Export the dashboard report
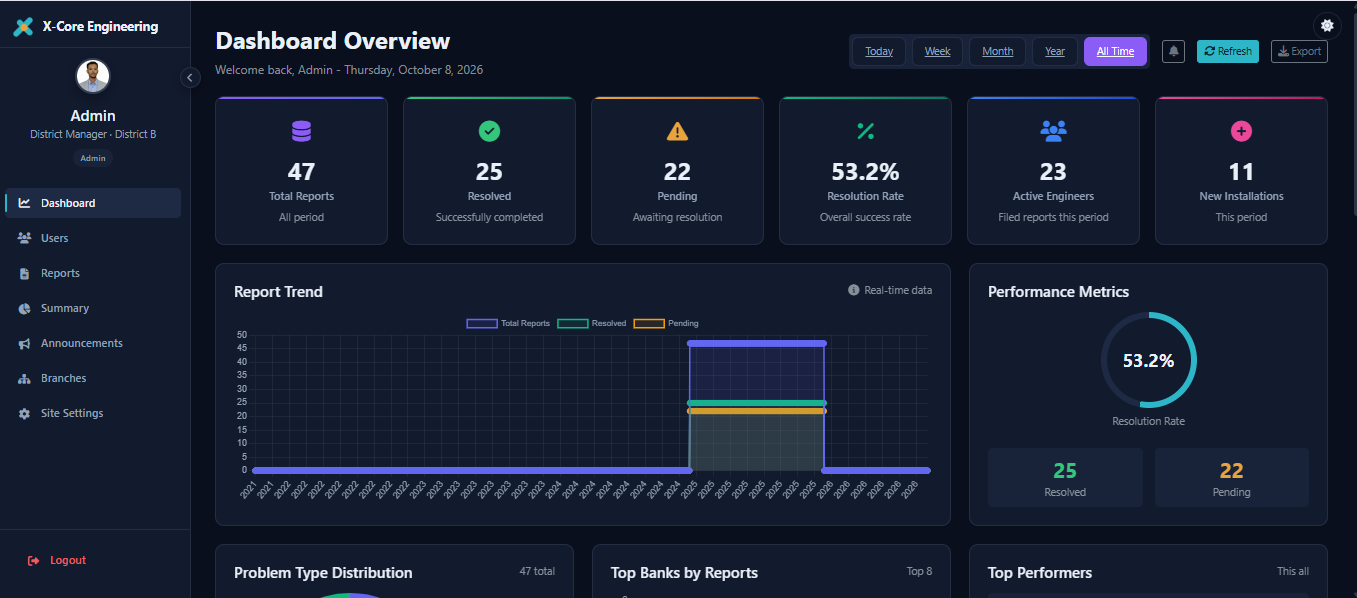This screenshot has height=598, width=1357. tap(1299, 51)
